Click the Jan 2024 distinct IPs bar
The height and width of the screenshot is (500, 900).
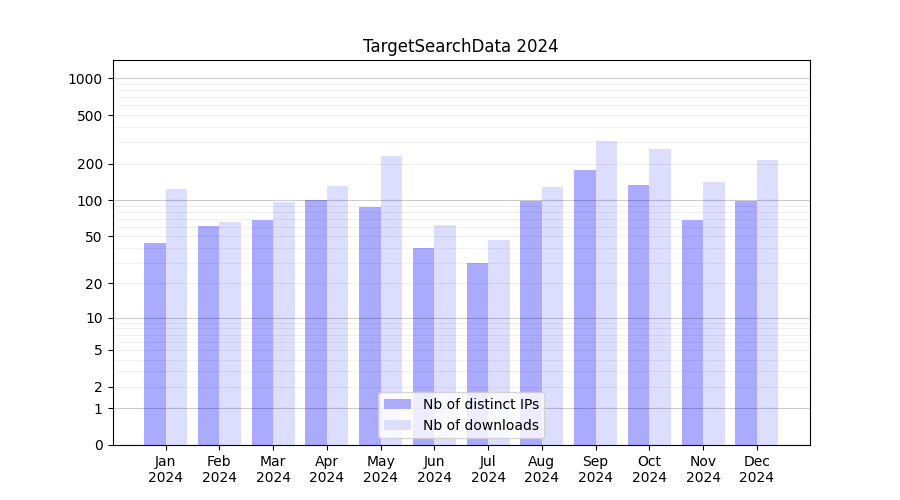pyautogui.click(x=155, y=343)
